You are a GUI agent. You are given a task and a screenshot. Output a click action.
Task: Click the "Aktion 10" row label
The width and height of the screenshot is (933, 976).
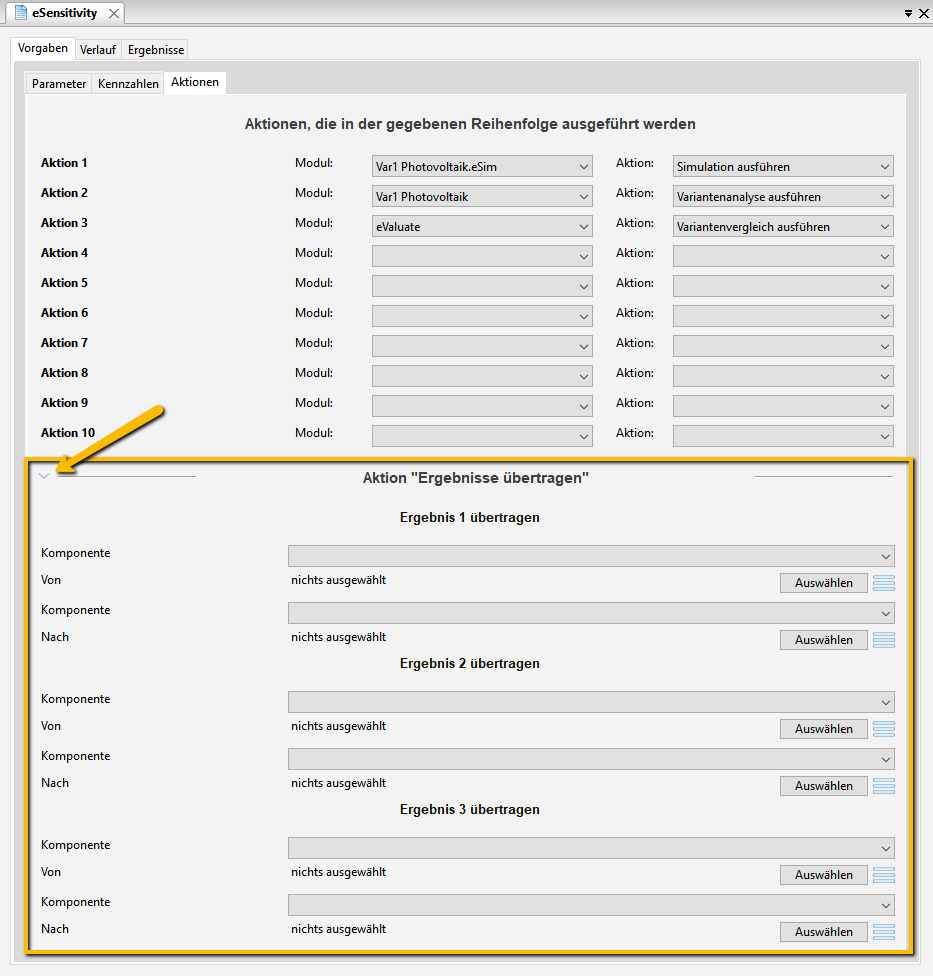pyautogui.click(x=68, y=433)
